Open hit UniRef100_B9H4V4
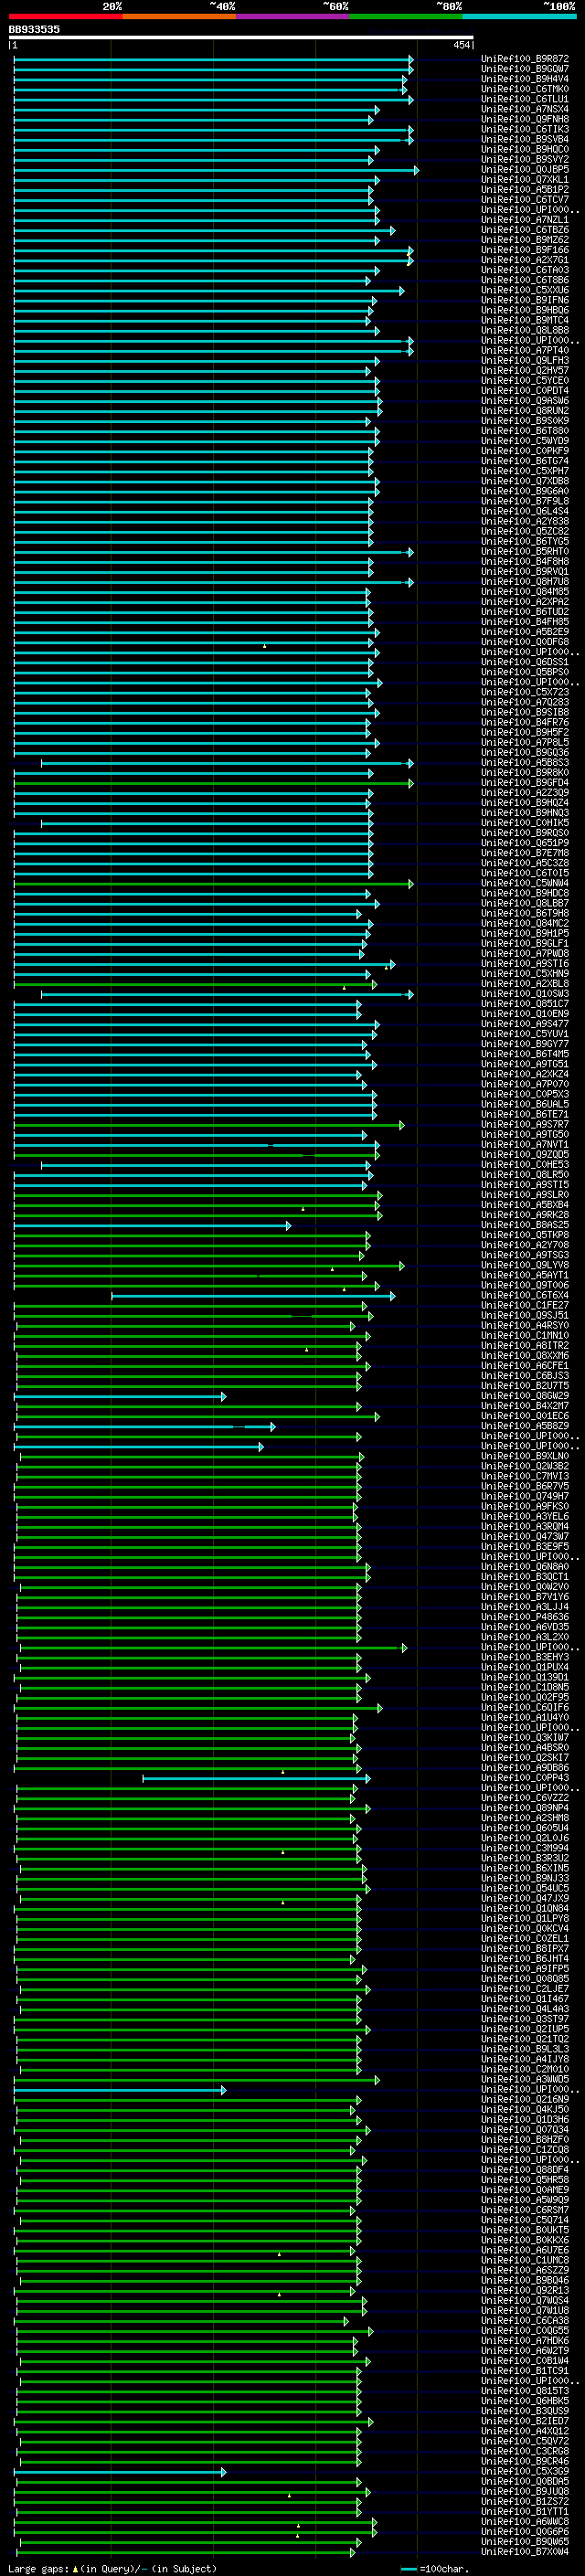Viewport: 585px width, 2576px height. [x=525, y=79]
